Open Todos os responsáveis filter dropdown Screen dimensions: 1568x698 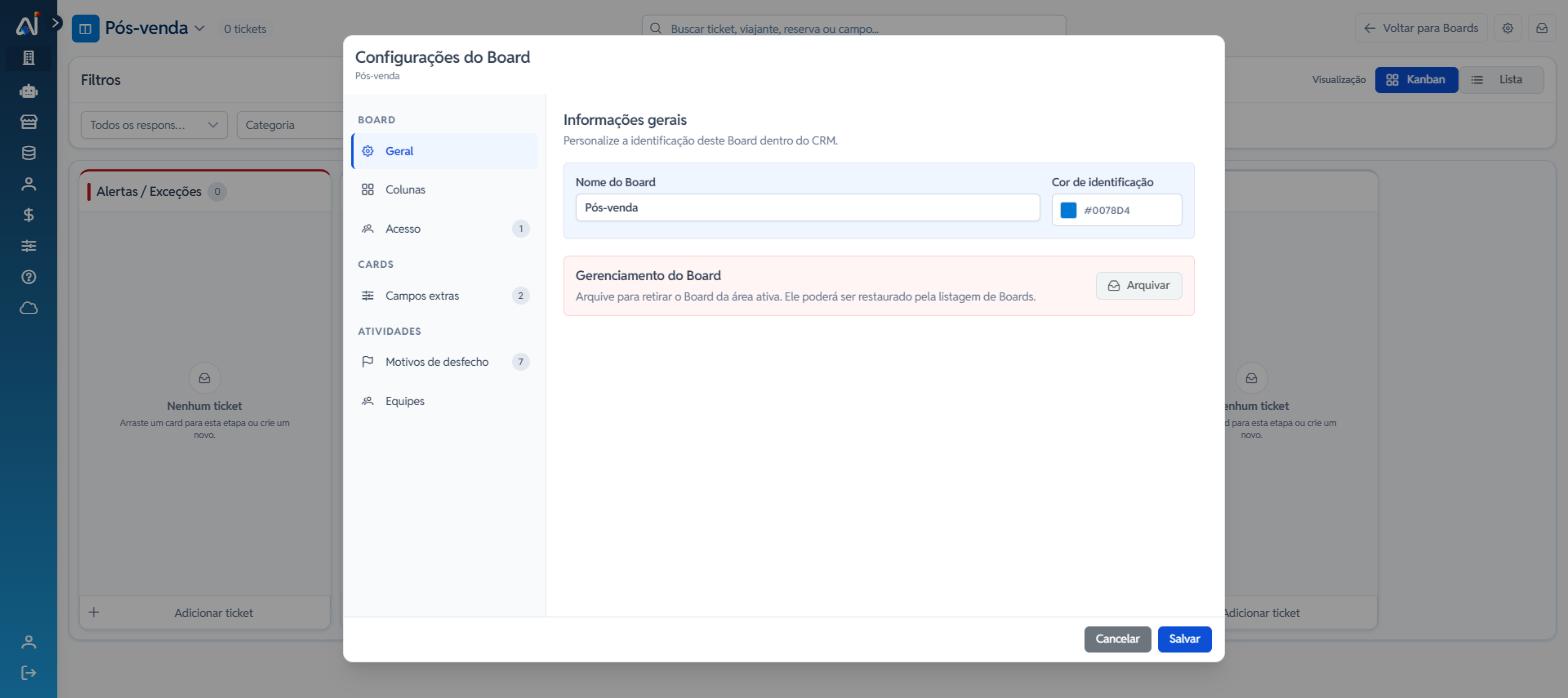pyautogui.click(x=154, y=125)
